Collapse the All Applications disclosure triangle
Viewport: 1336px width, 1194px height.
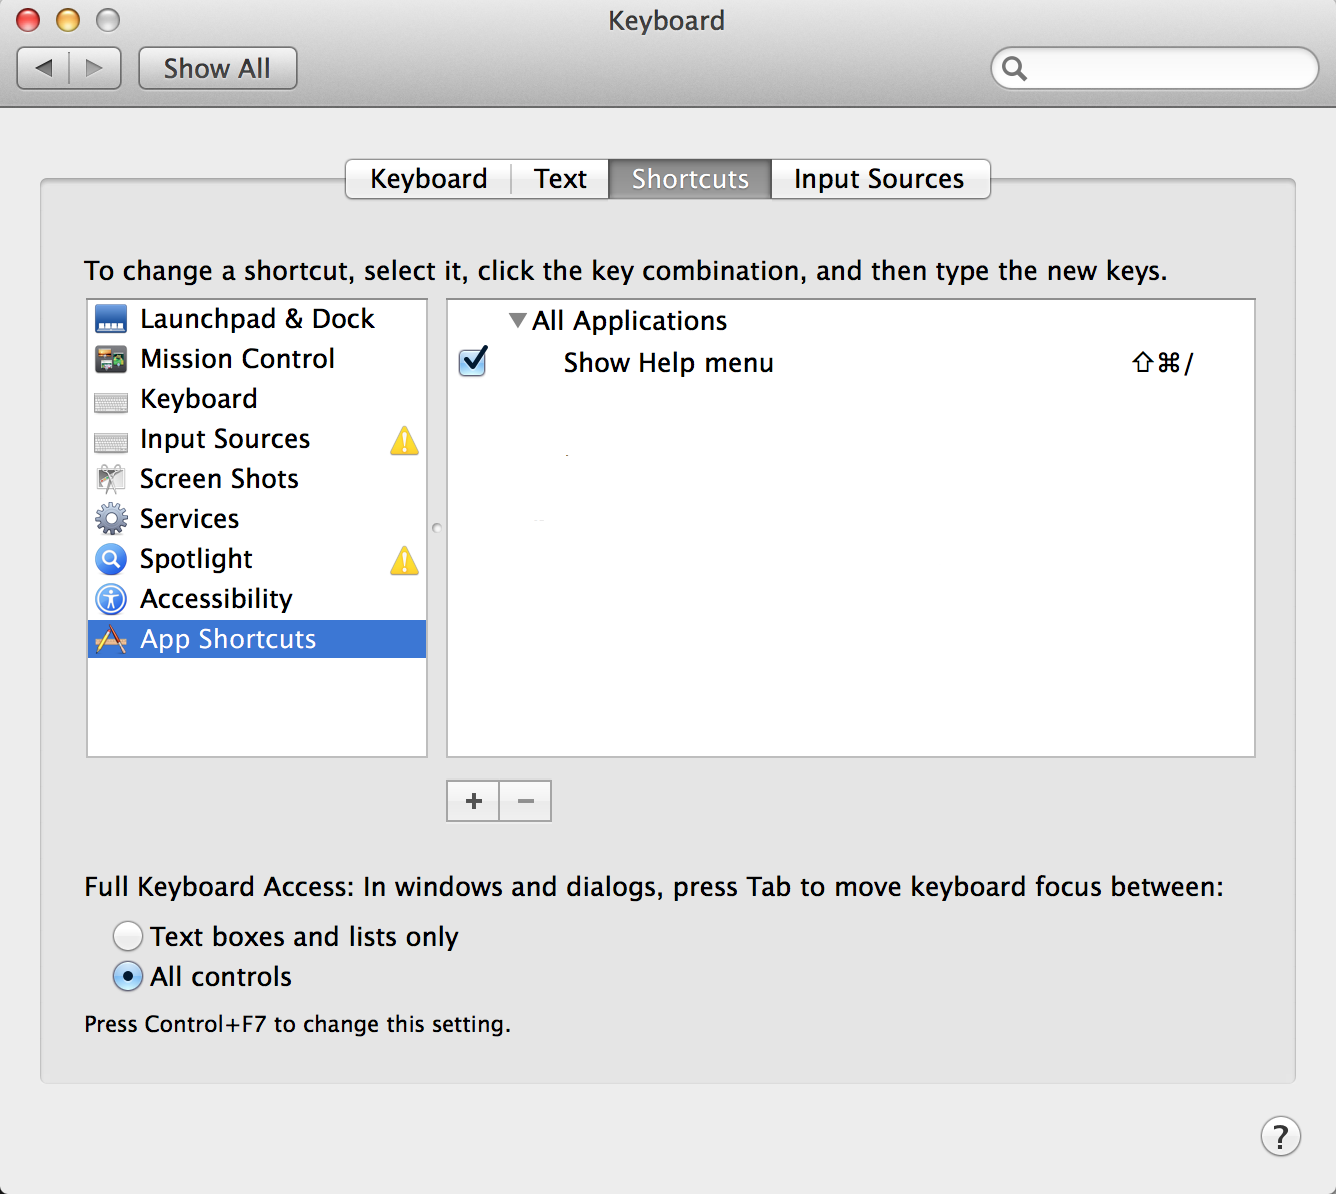click(517, 321)
